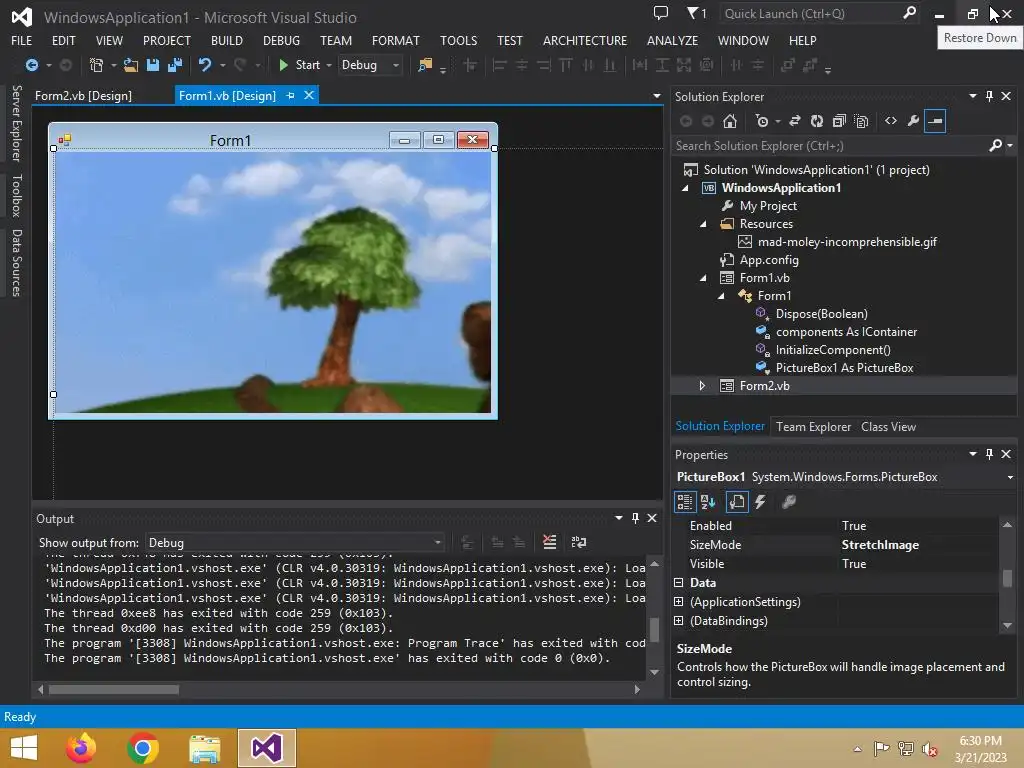Image resolution: width=1024 pixels, height=768 pixels.
Task: Toggle Alphabetical sort in Properties panel
Action: [708, 502]
